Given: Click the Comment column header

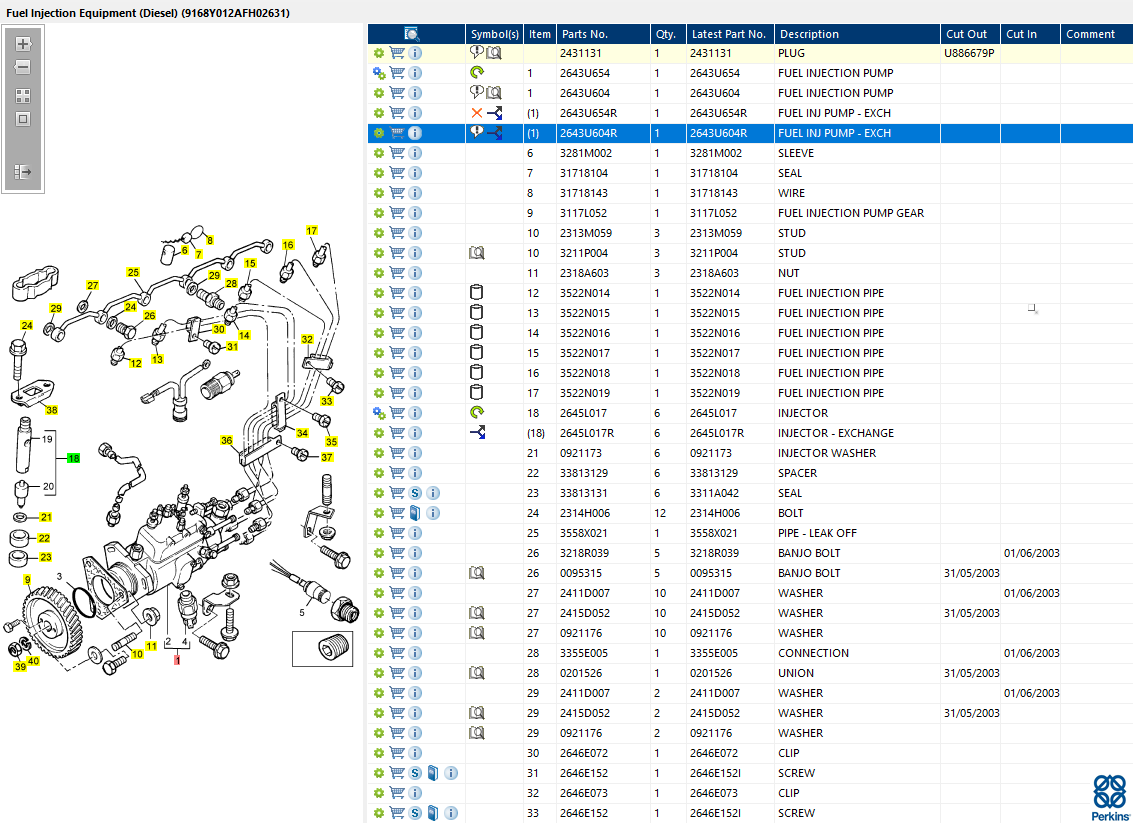Looking at the screenshot, I should (x=1096, y=34).
